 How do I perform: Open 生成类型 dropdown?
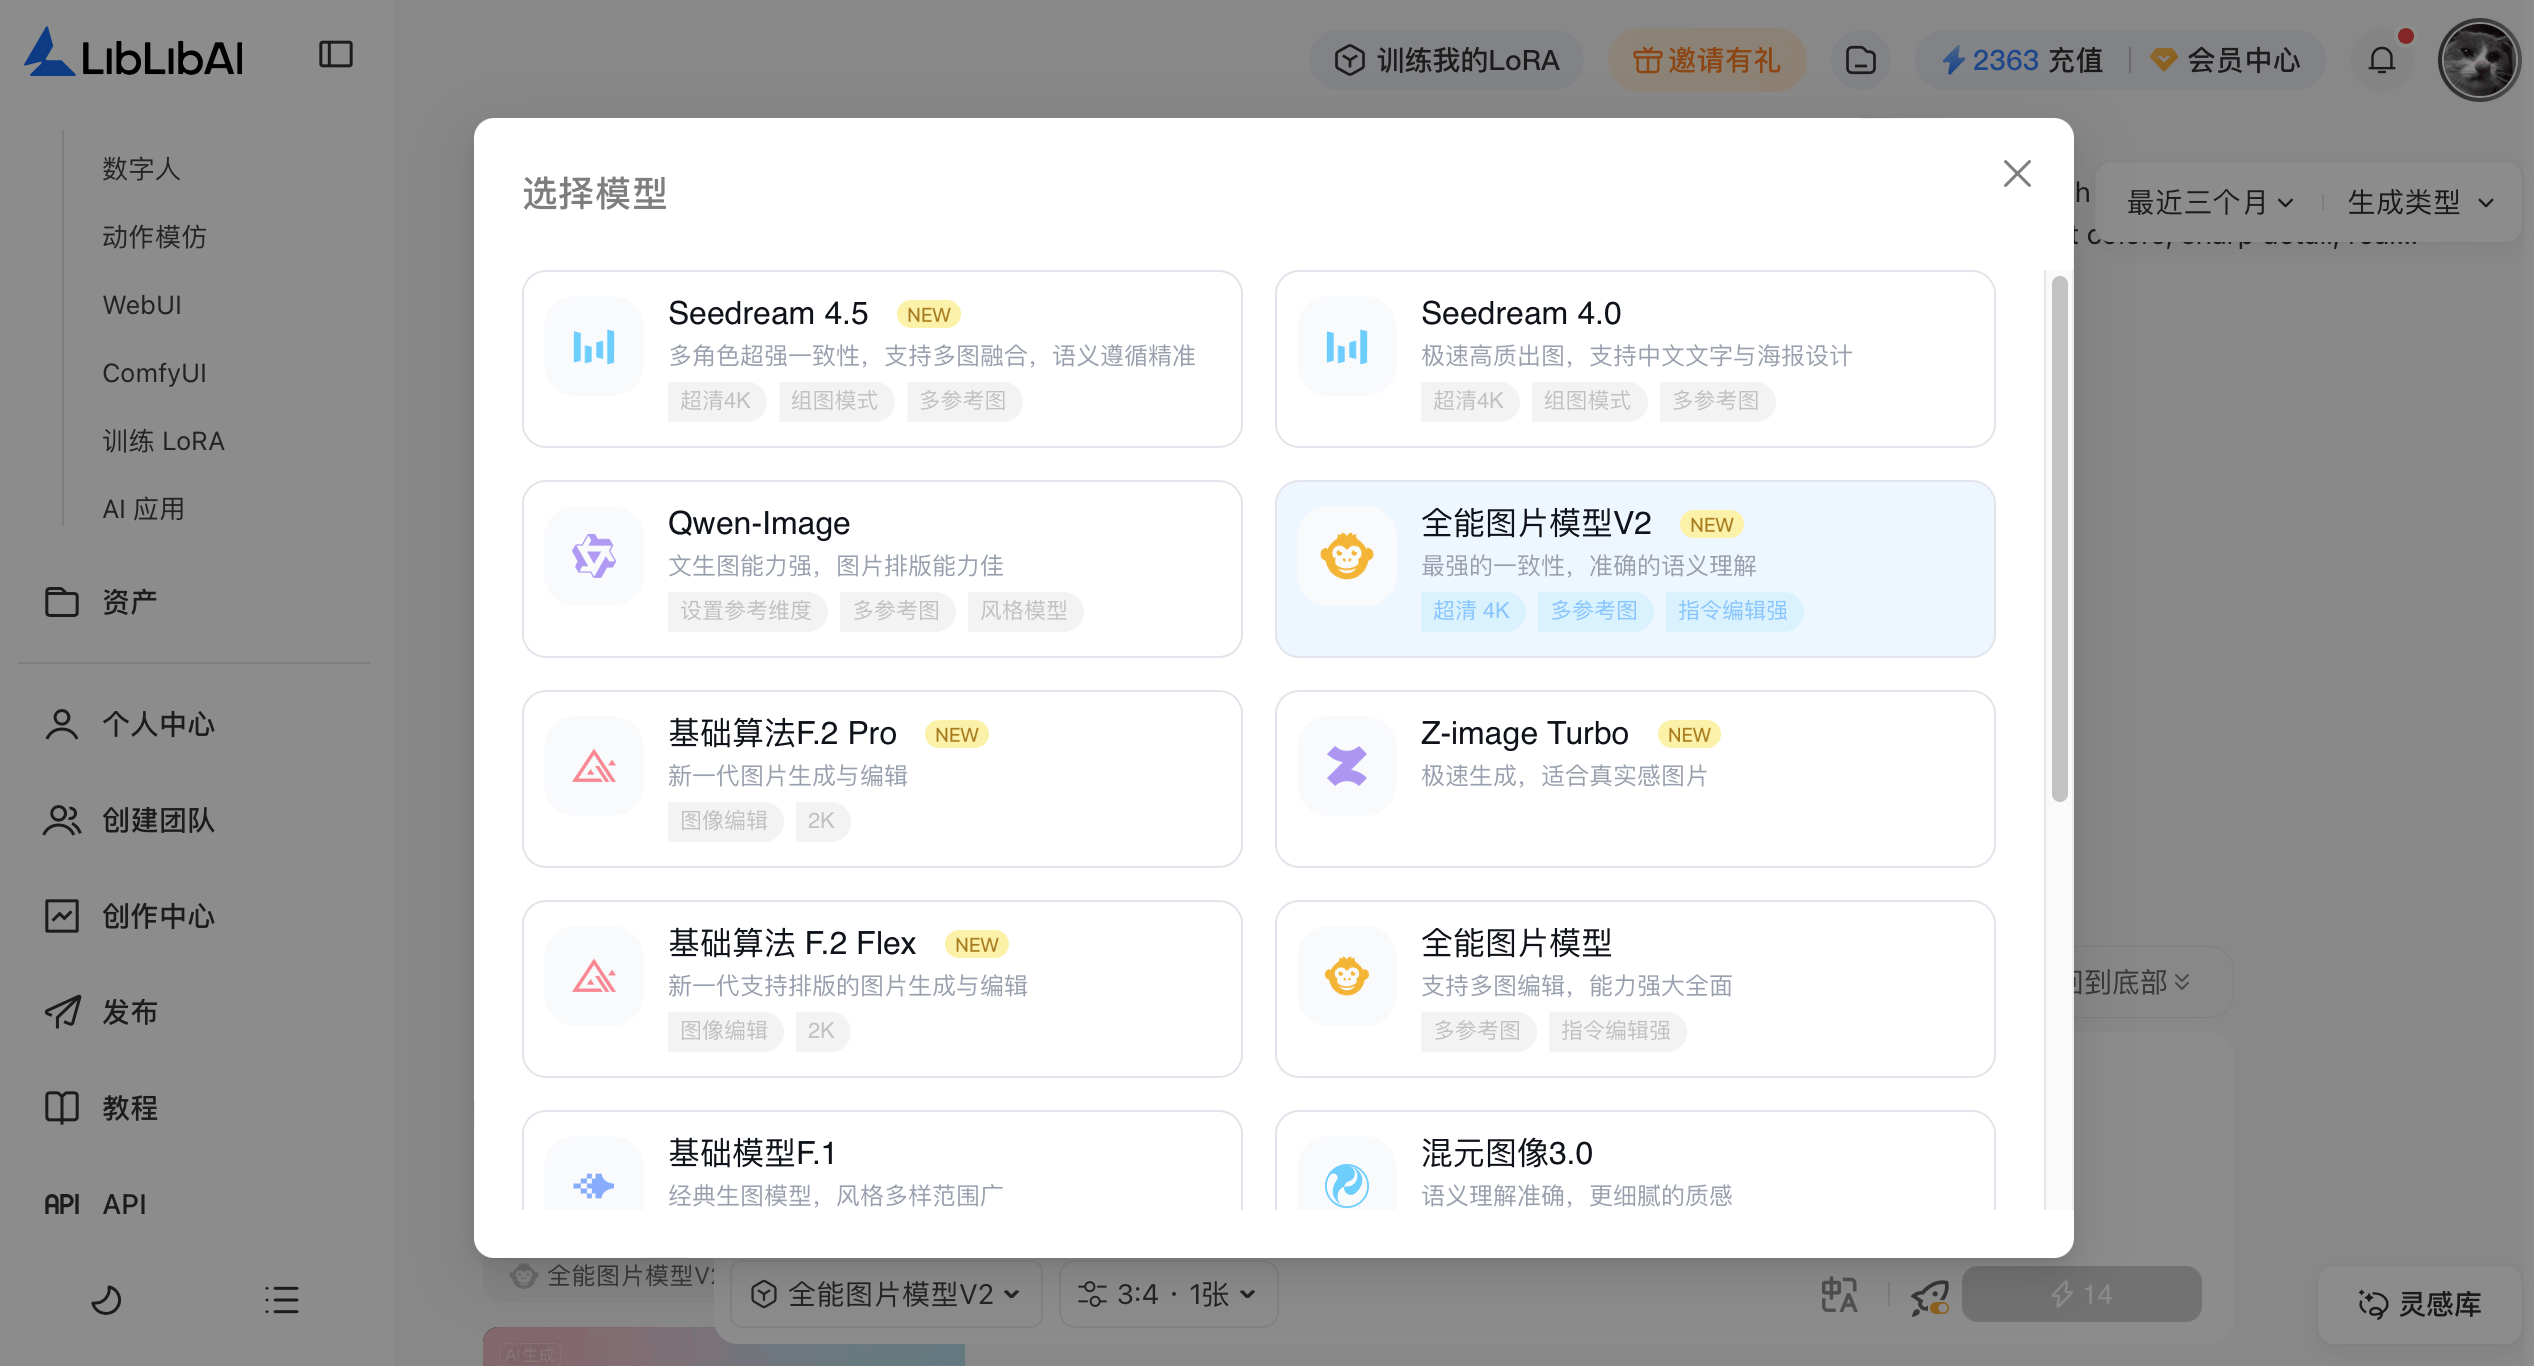(2420, 203)
